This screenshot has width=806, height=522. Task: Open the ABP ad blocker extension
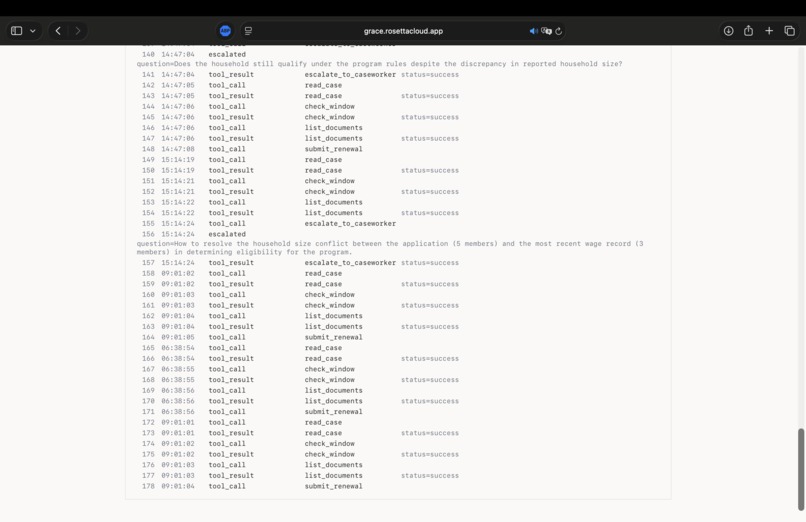pos(225,31)
